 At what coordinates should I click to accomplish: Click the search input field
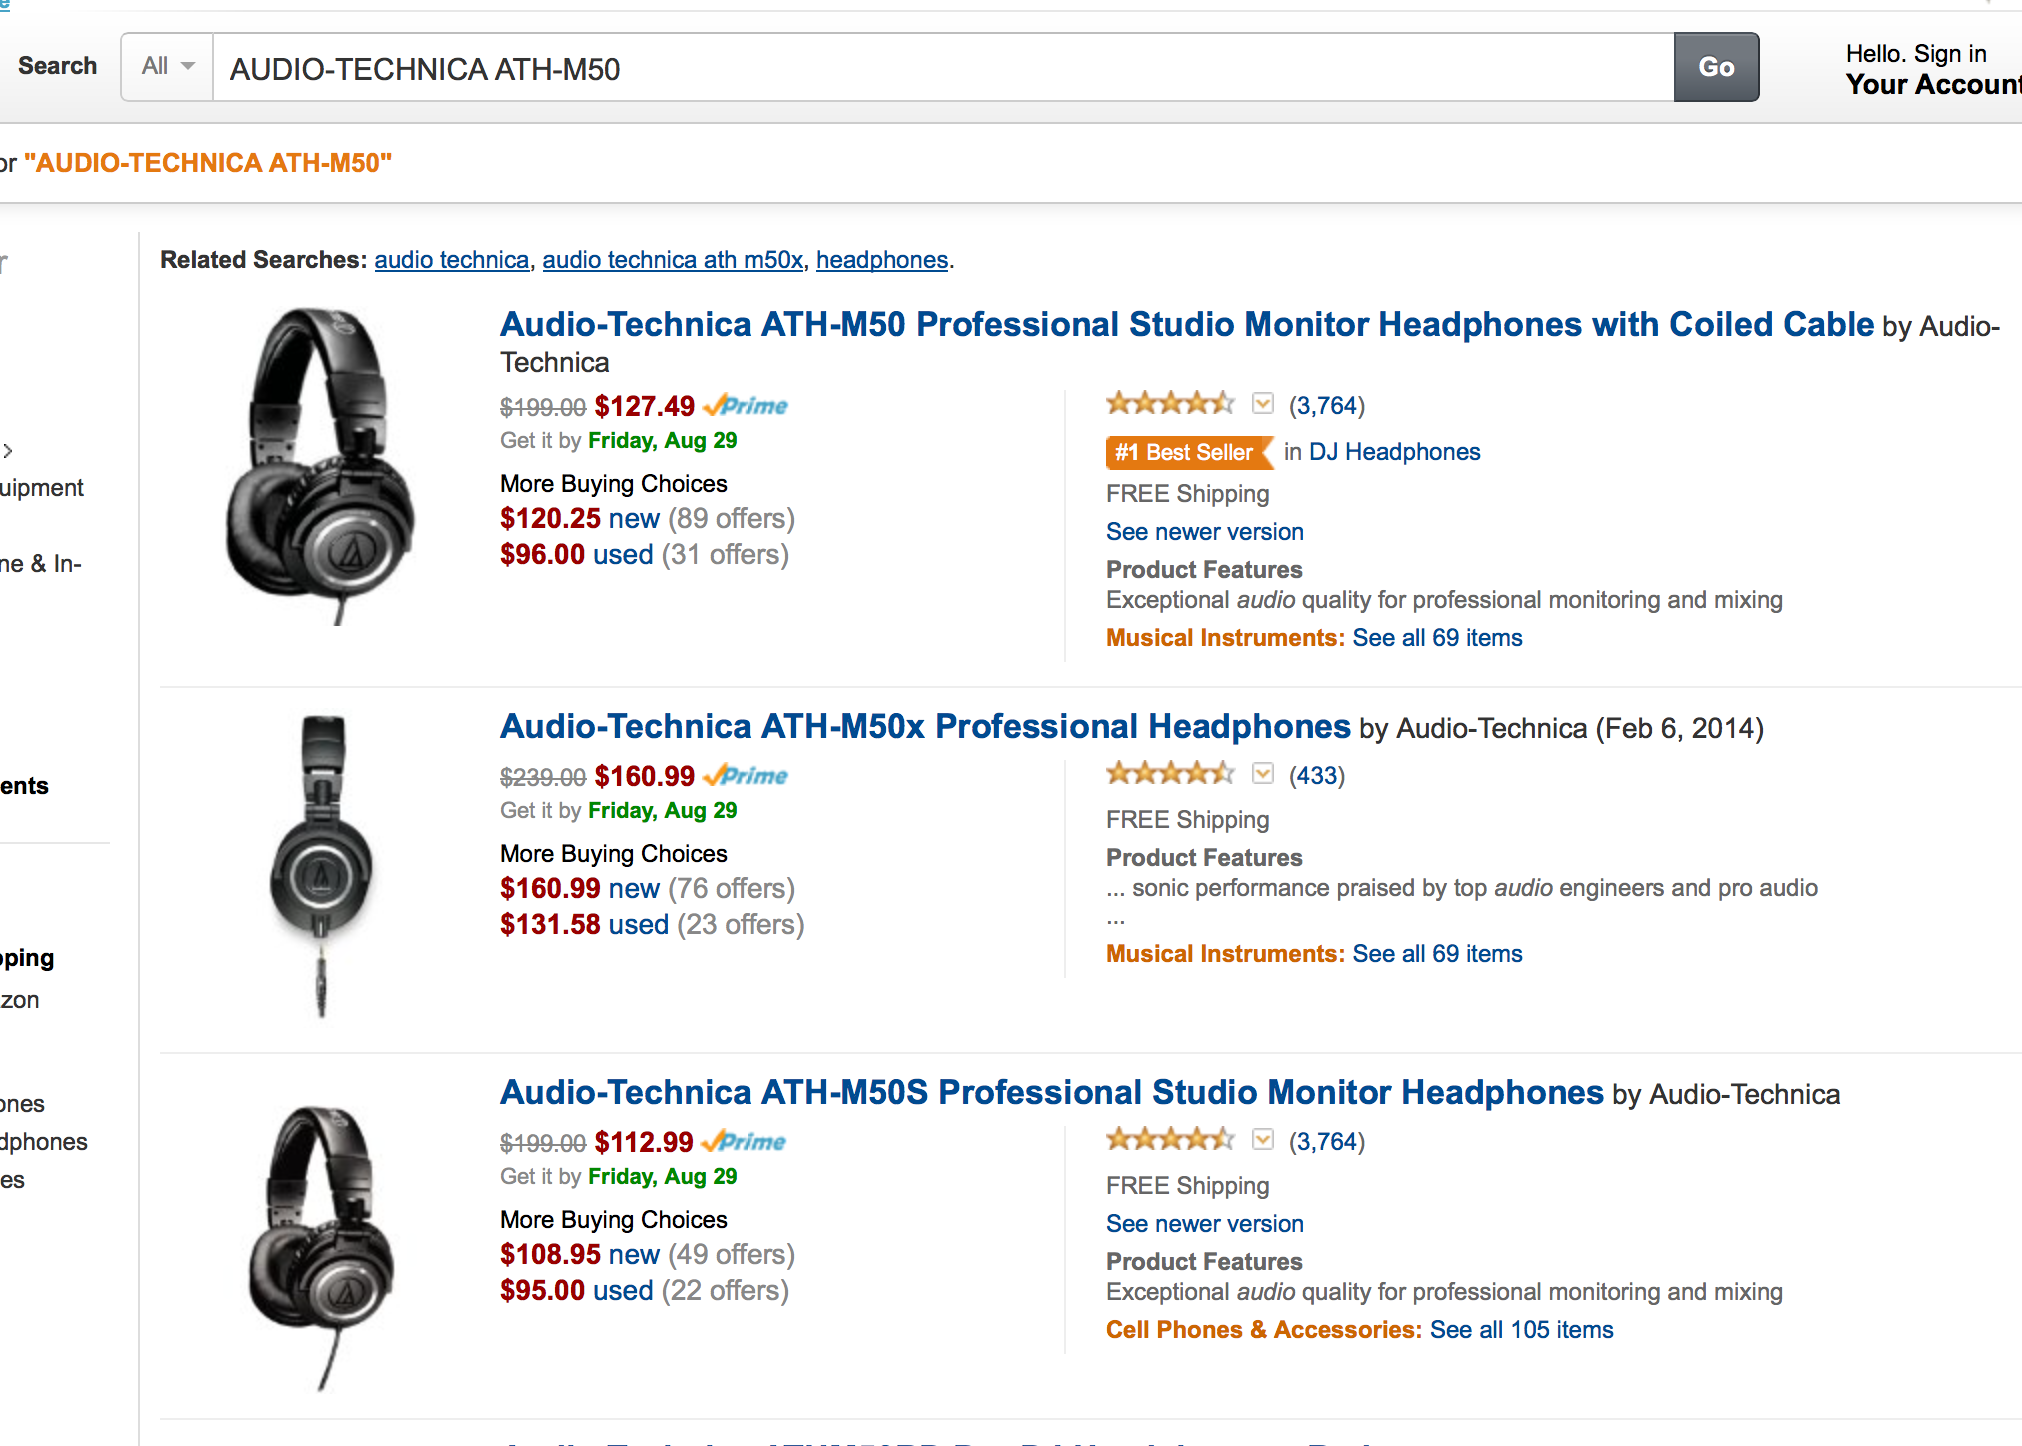940,68
